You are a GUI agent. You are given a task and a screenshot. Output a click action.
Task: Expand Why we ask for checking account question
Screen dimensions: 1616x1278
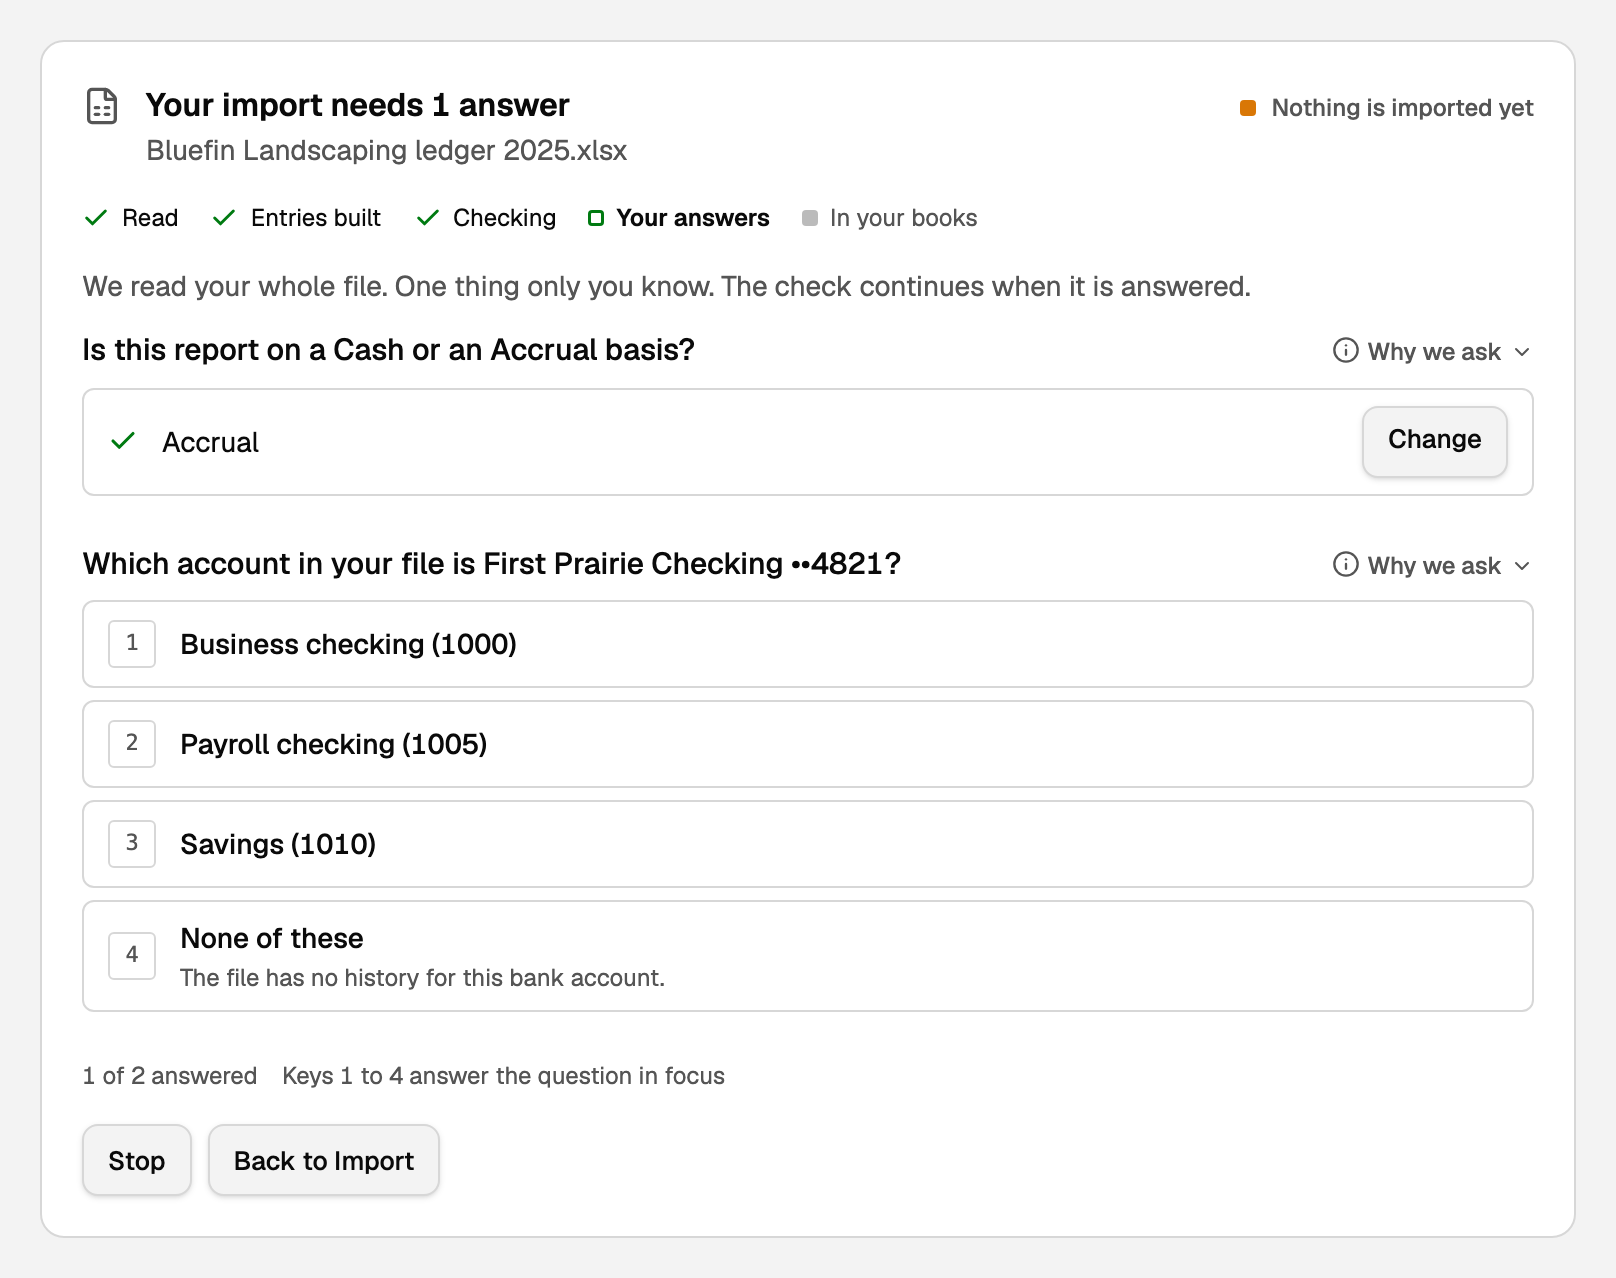[x=1432, y=565]
